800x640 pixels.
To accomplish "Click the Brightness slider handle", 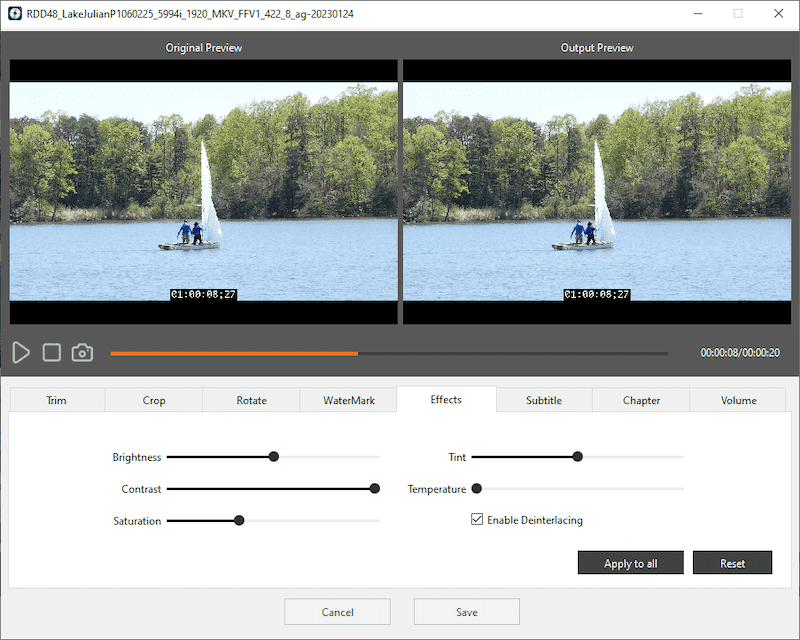I will click(273, 457).
